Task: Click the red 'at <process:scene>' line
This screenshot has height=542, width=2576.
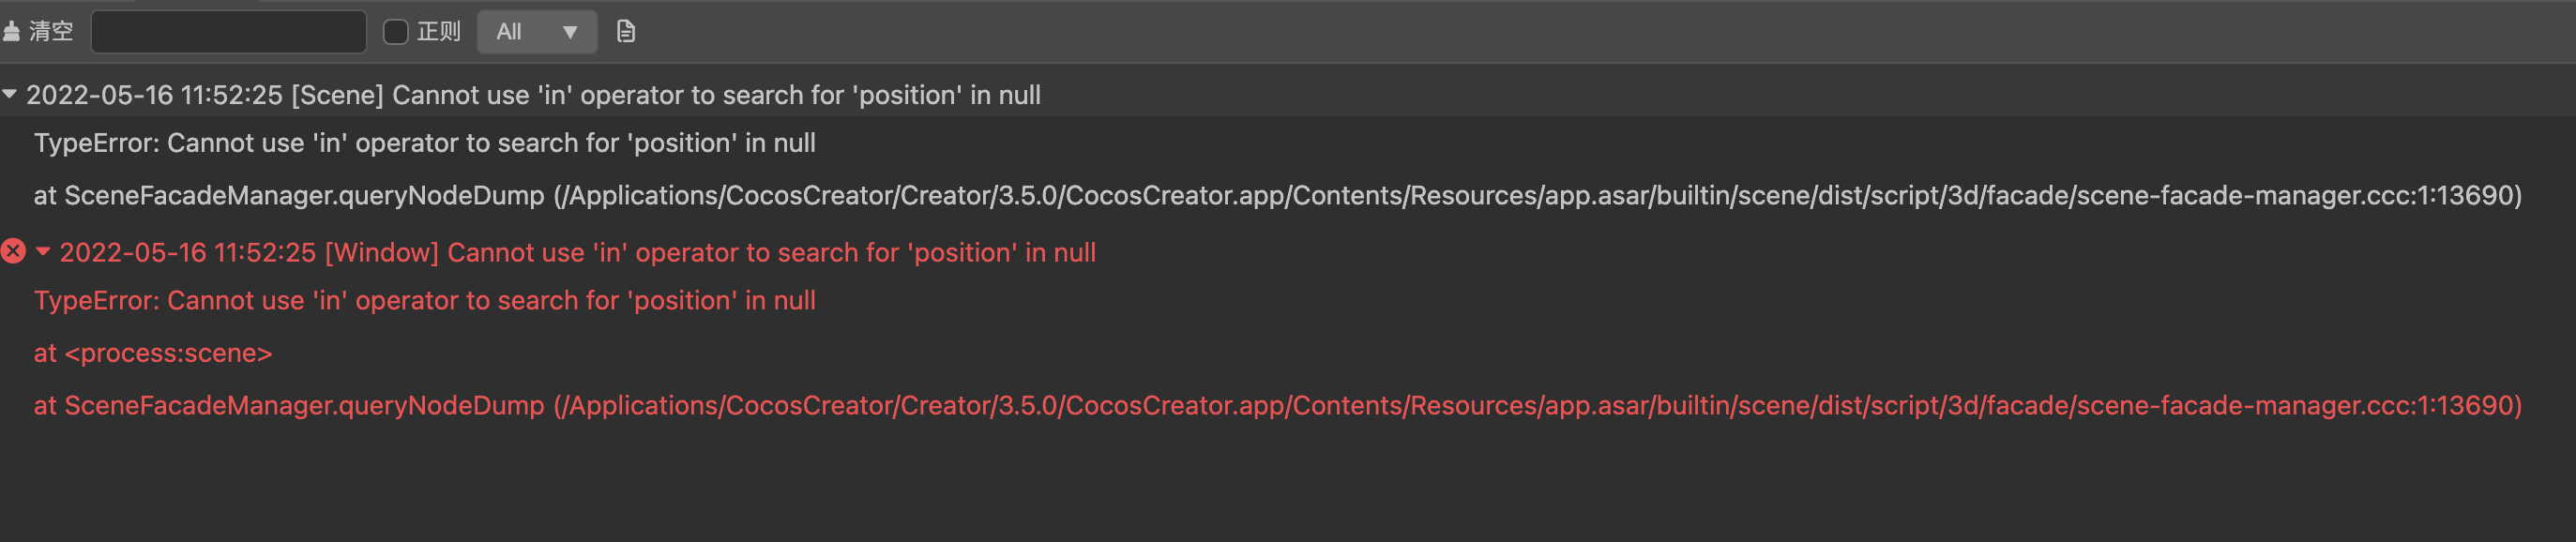Action: click(x=152, y=354)
